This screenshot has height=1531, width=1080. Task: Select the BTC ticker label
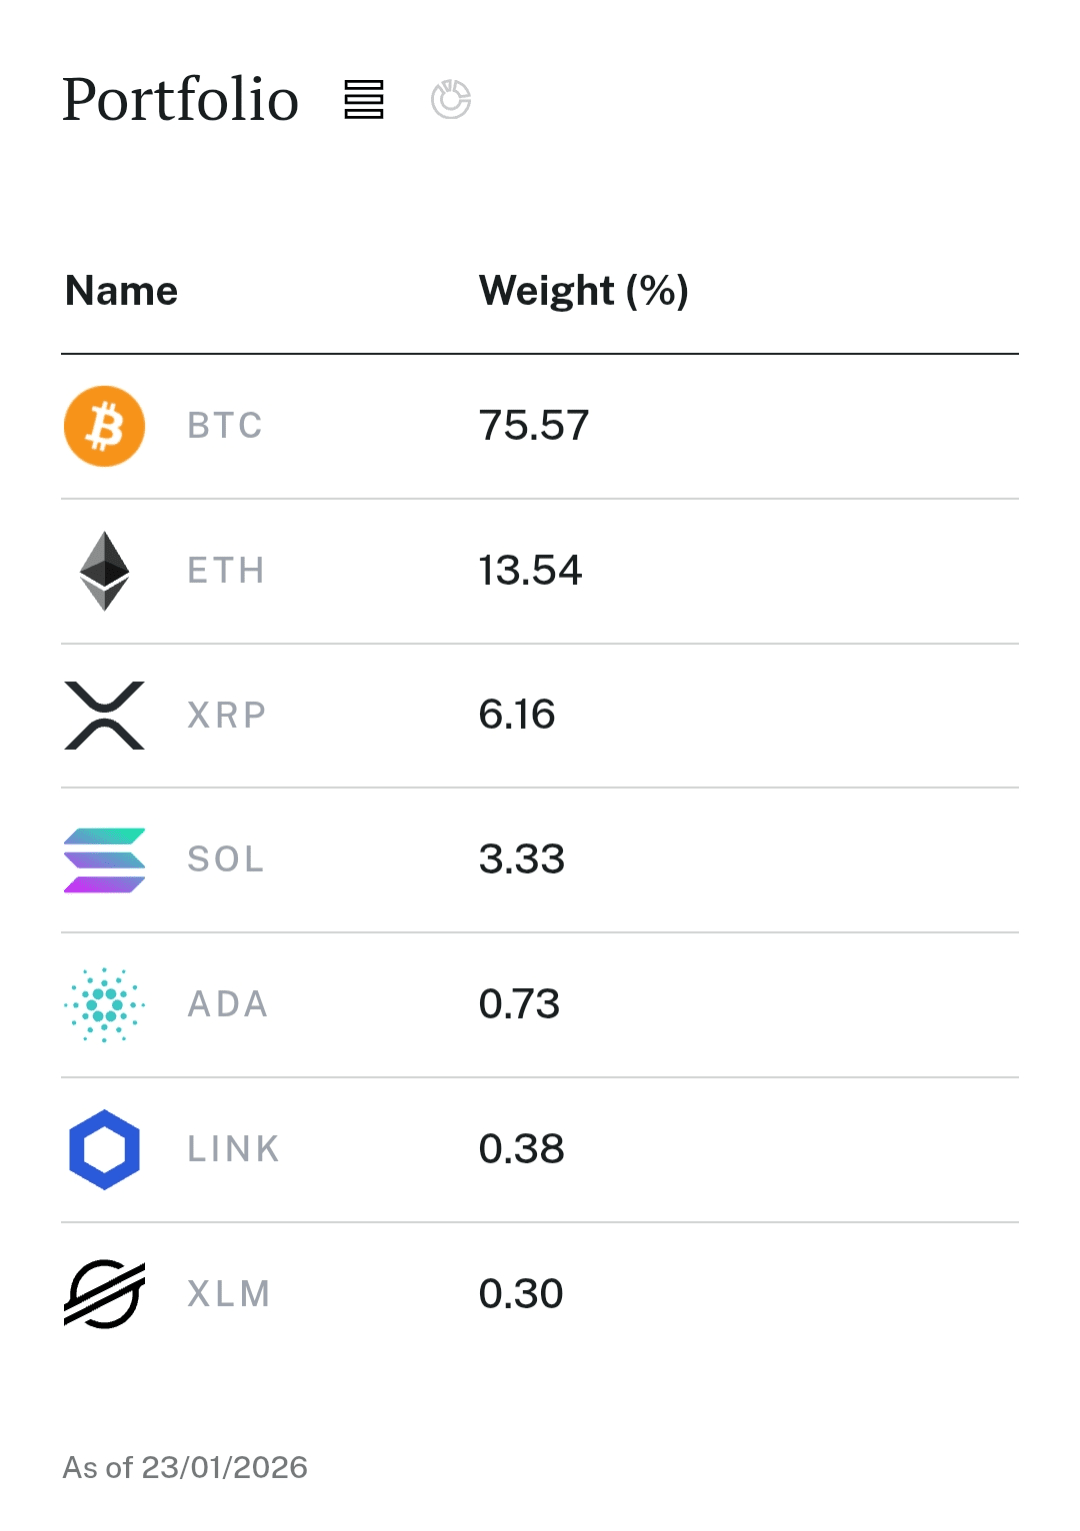click(225, 426)
